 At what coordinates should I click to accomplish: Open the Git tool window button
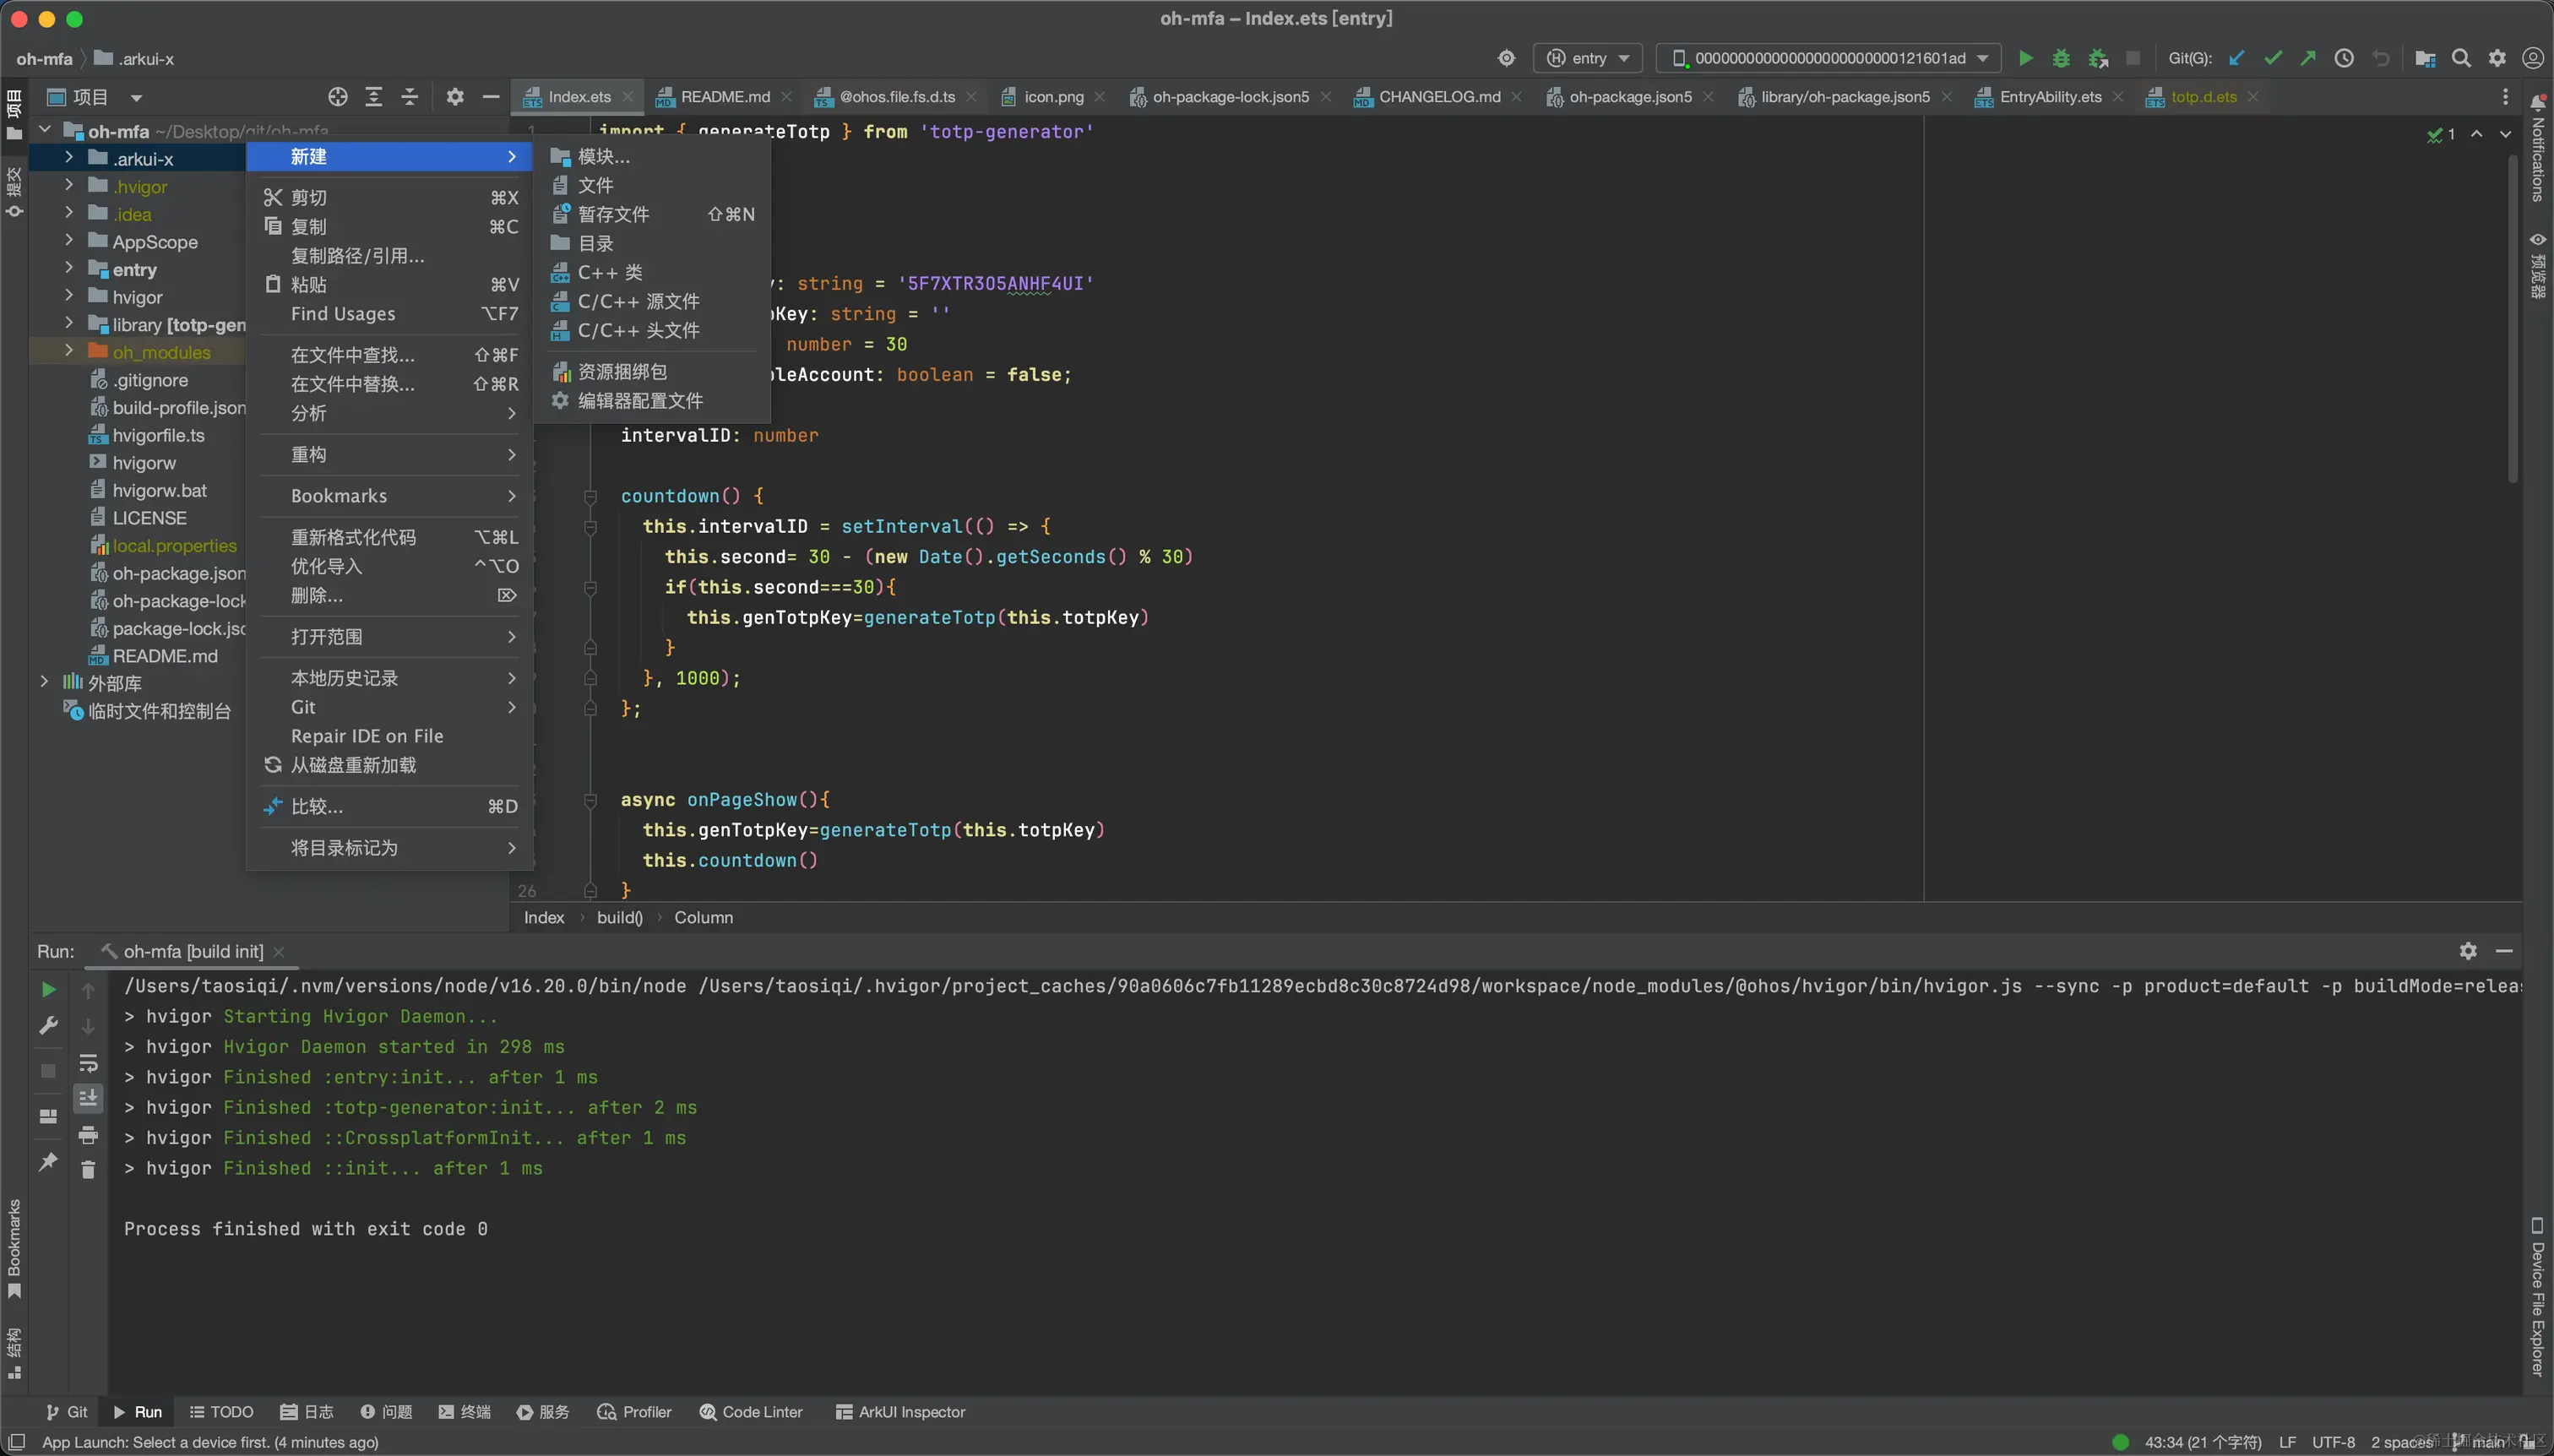coord(67,1412)
